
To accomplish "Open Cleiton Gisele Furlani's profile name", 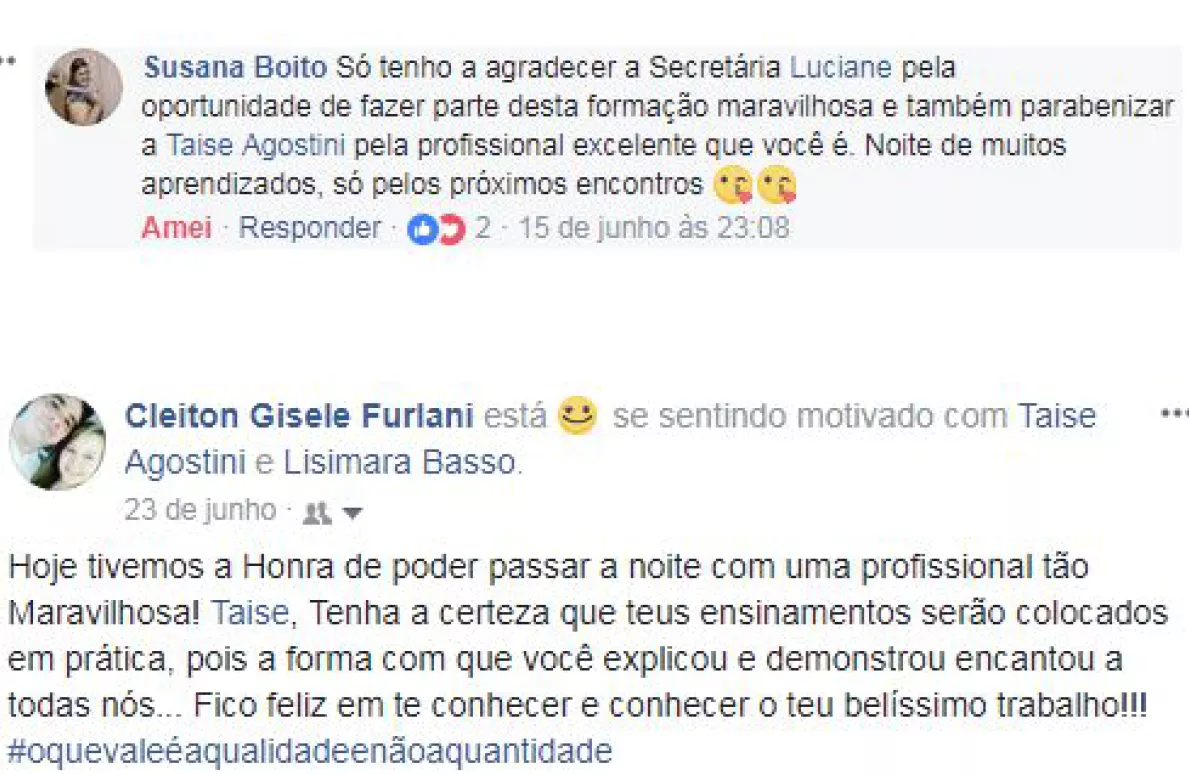I will pyautogui.click(x=298, y=415).
